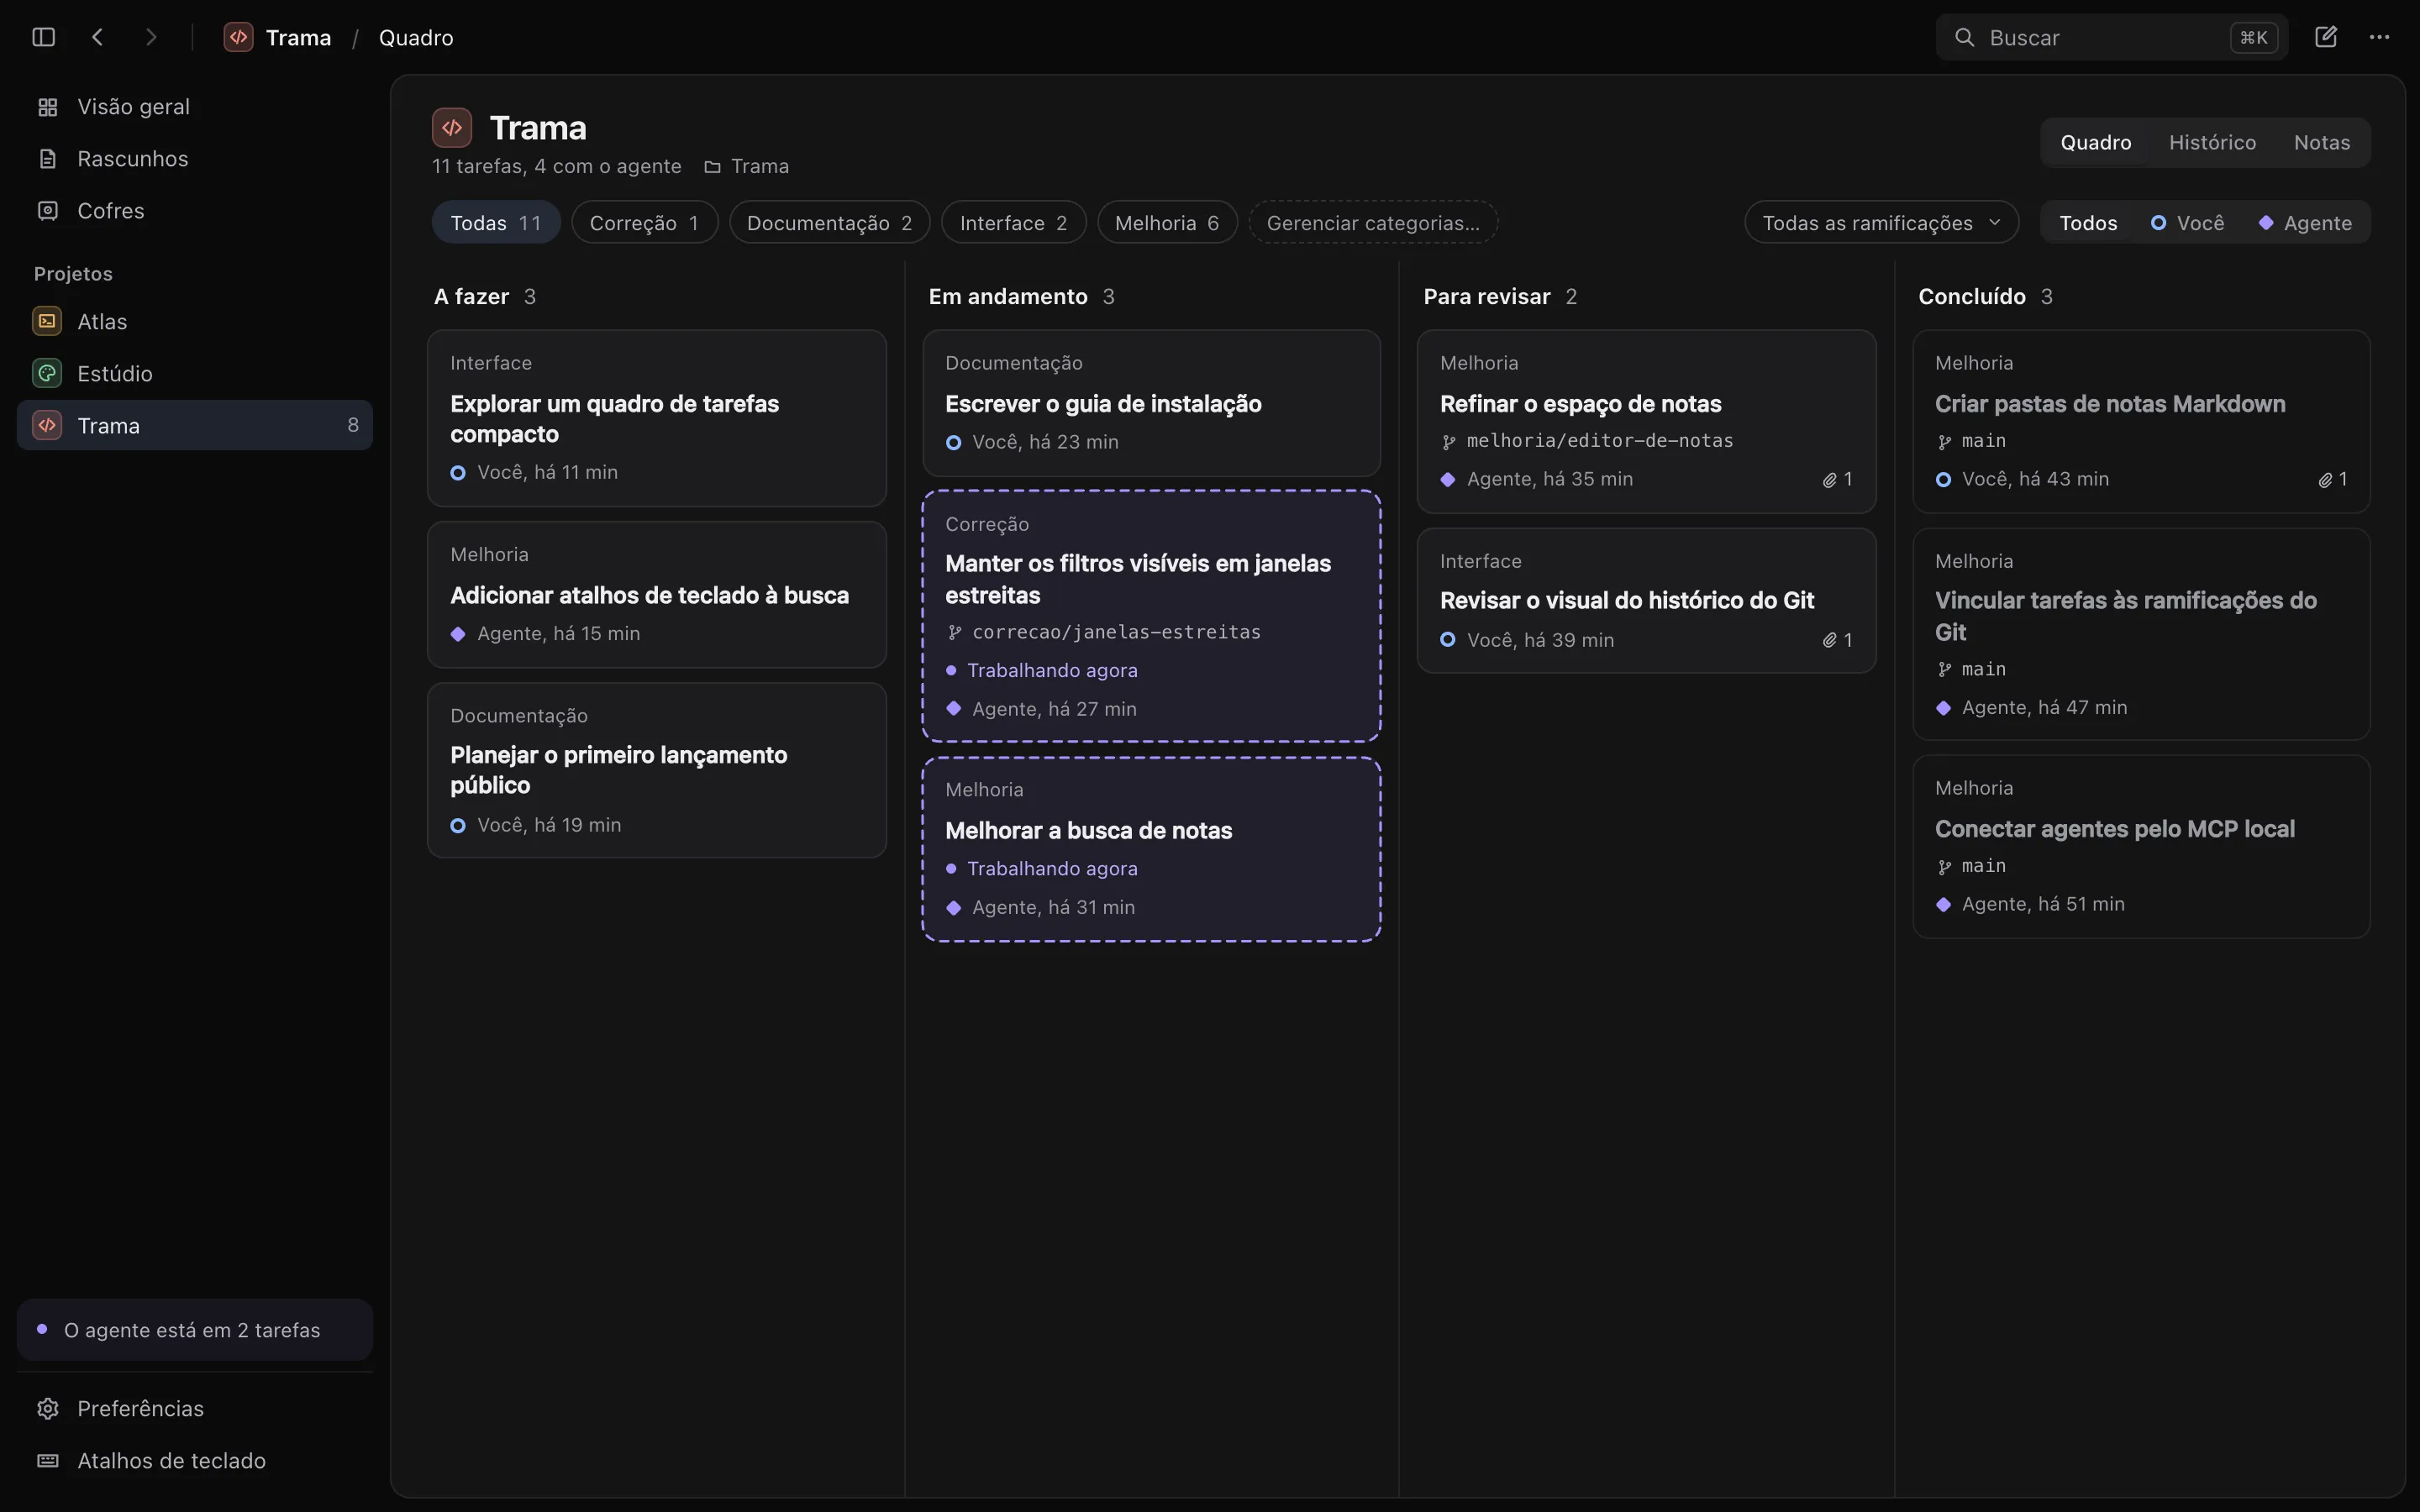Select the Todos assignee filter

pyautogui.click(x=2088, y=223)
